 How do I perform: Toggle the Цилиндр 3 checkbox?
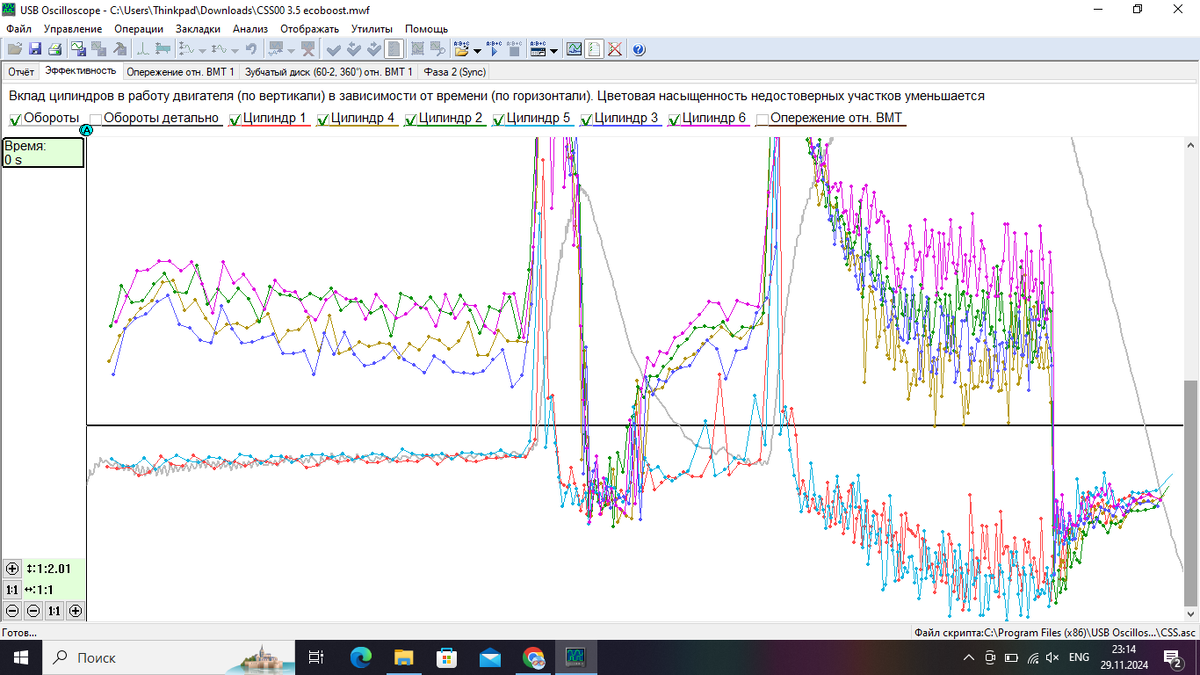tap(587, 119)
